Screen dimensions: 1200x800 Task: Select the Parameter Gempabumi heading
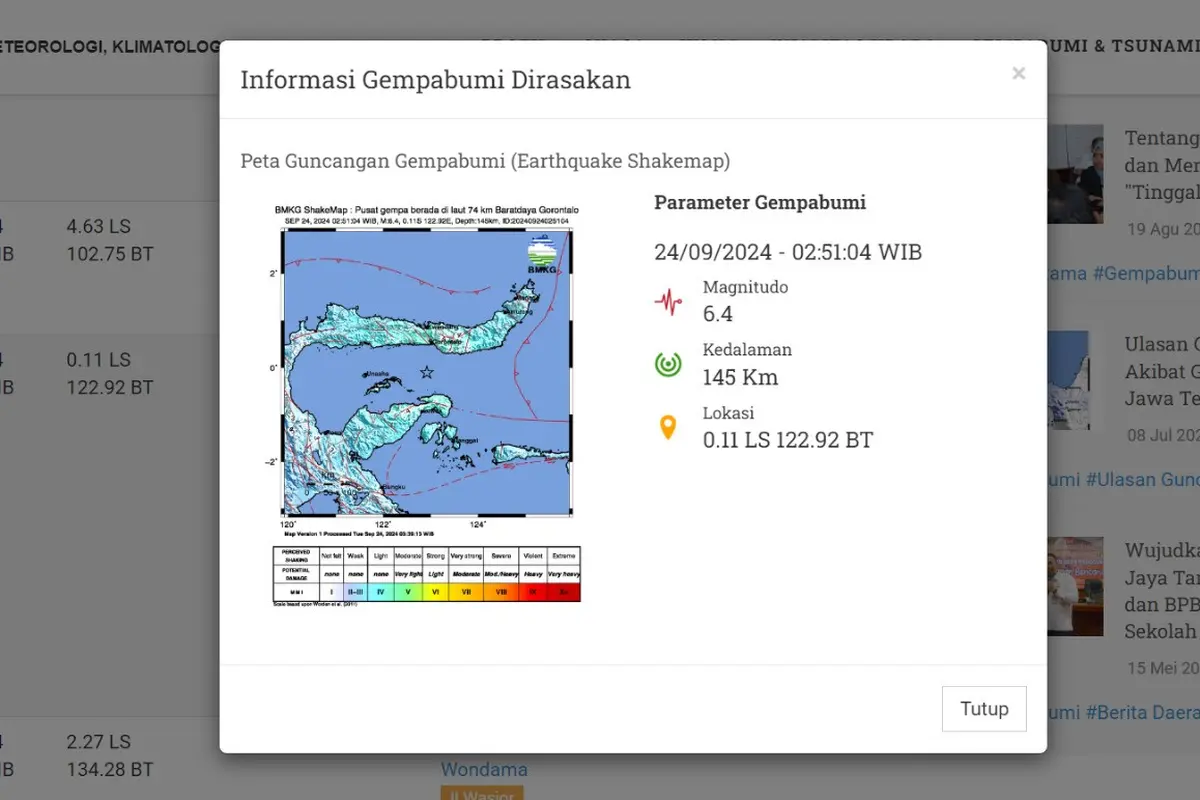pyautogui.click(x=760, y=203)
